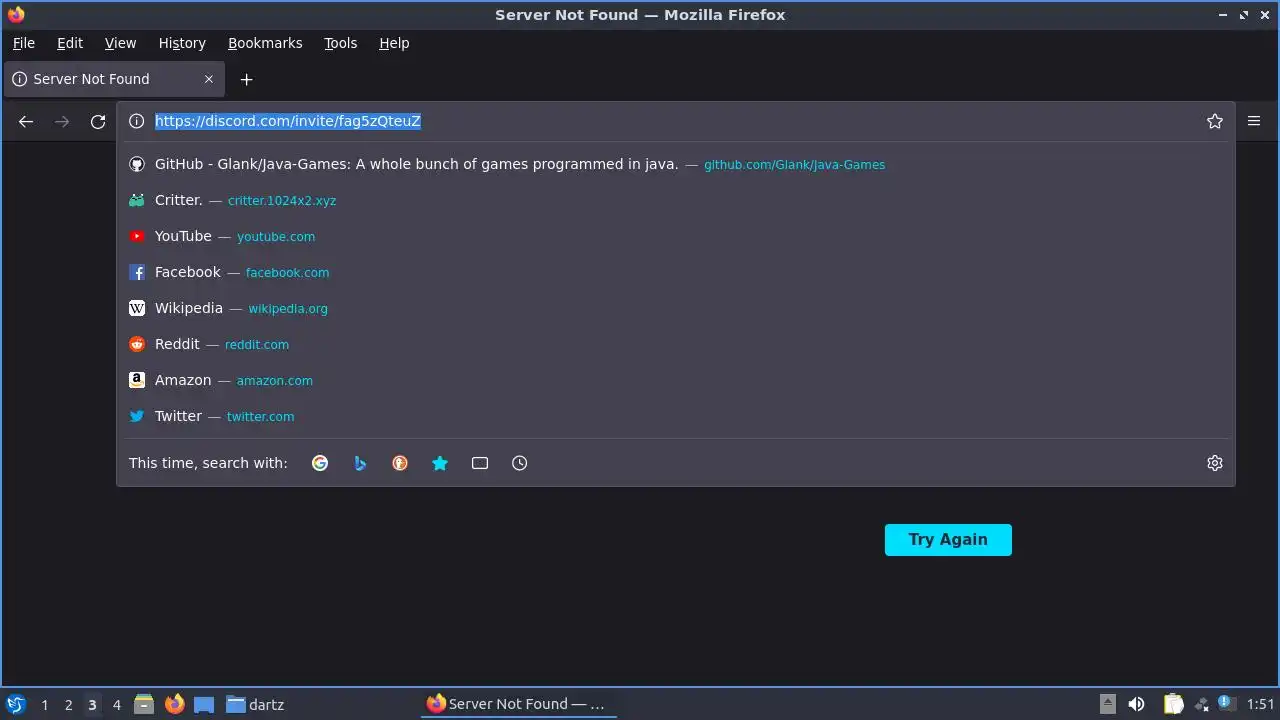
Task: Switch to workspace 1
Action: pos(44,705)
